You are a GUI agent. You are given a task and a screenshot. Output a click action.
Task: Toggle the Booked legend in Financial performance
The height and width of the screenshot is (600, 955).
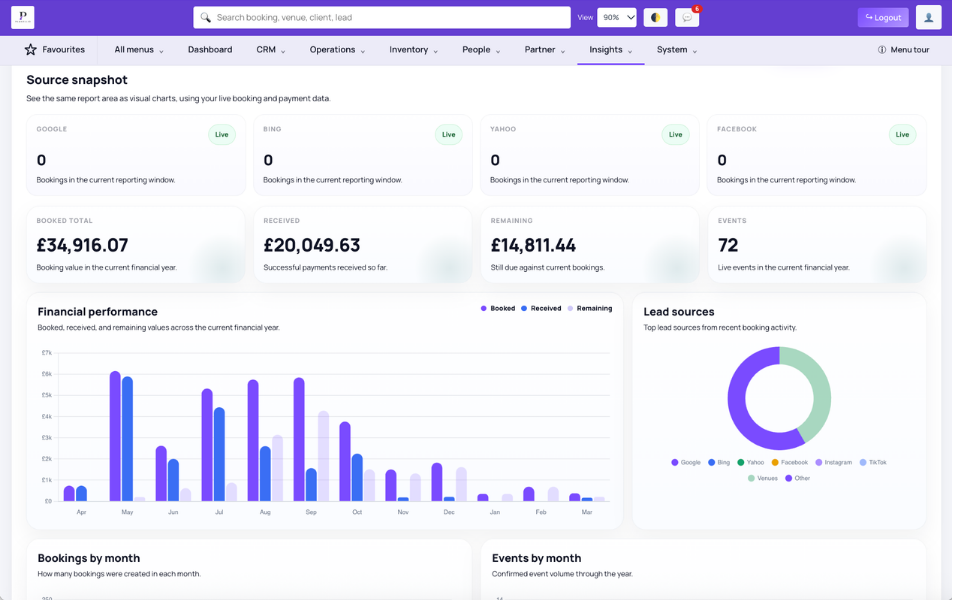pyautogui.click(x=498, y=309)
